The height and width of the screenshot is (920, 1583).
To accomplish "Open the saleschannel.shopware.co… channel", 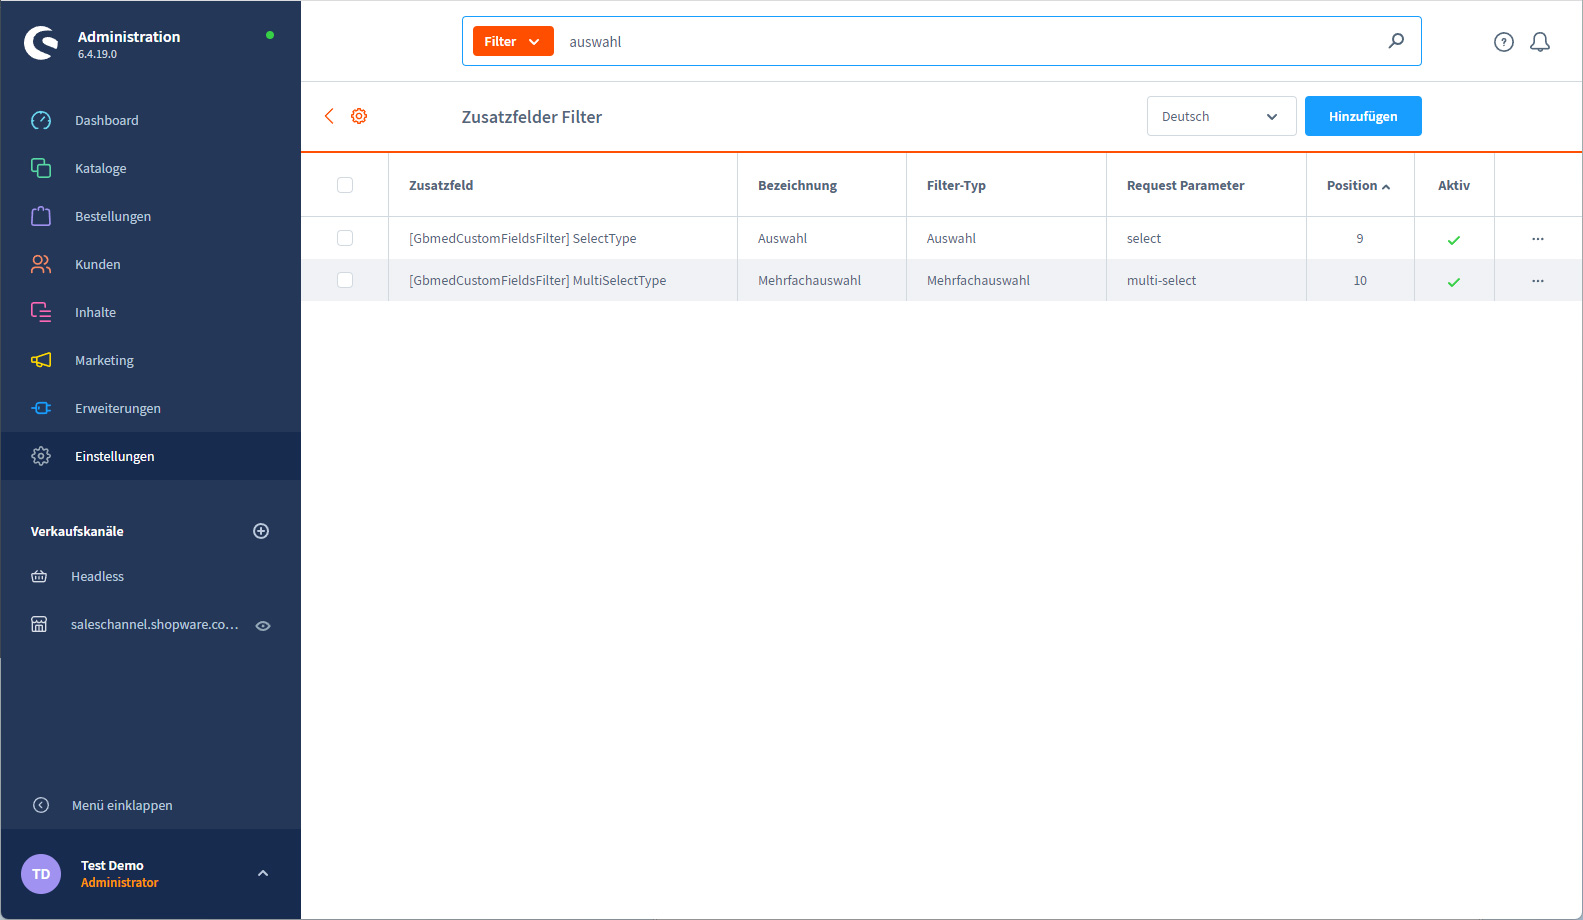I will point(155,624).
